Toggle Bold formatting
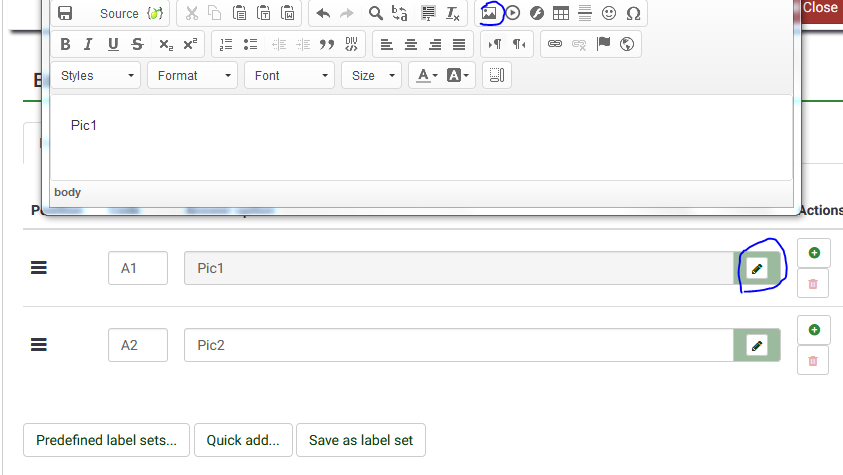The image size is (843, 475). (x=65, y=44)
